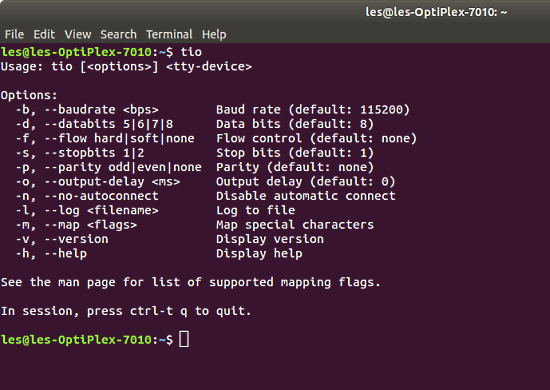Open the File menu

click(x=14, y=34)
